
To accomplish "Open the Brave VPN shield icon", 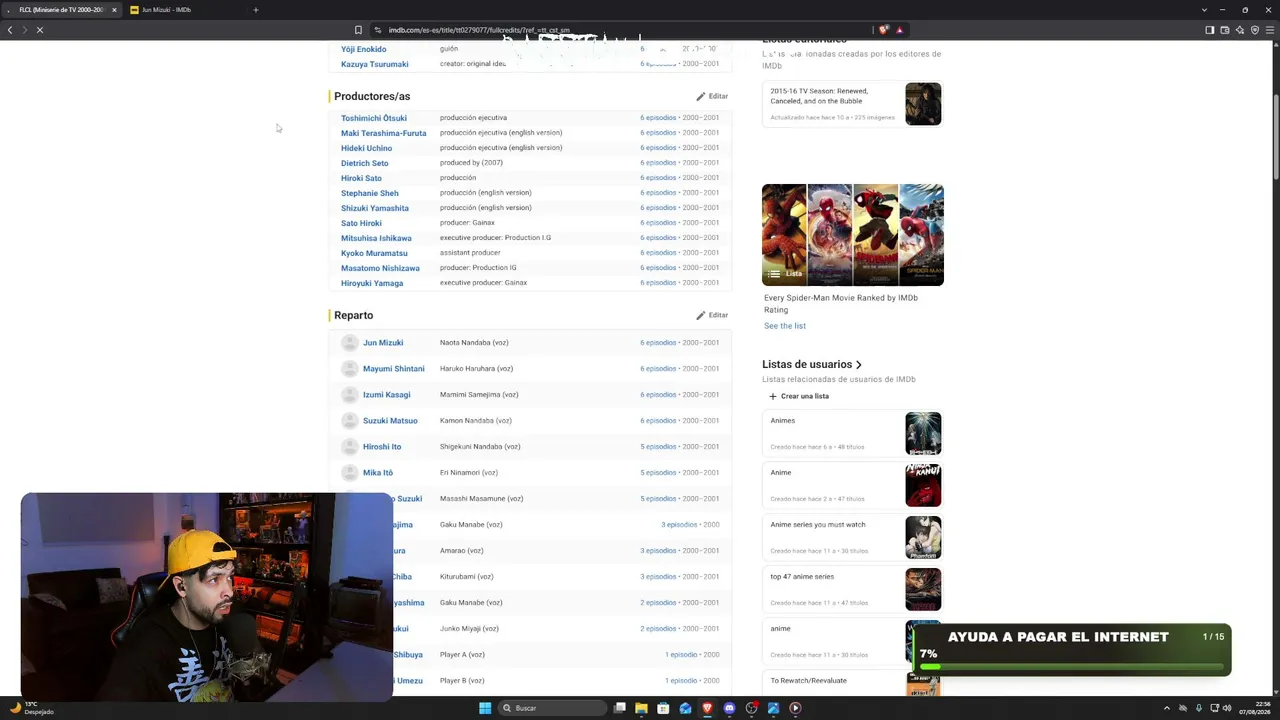I will tap(1255, 30).
